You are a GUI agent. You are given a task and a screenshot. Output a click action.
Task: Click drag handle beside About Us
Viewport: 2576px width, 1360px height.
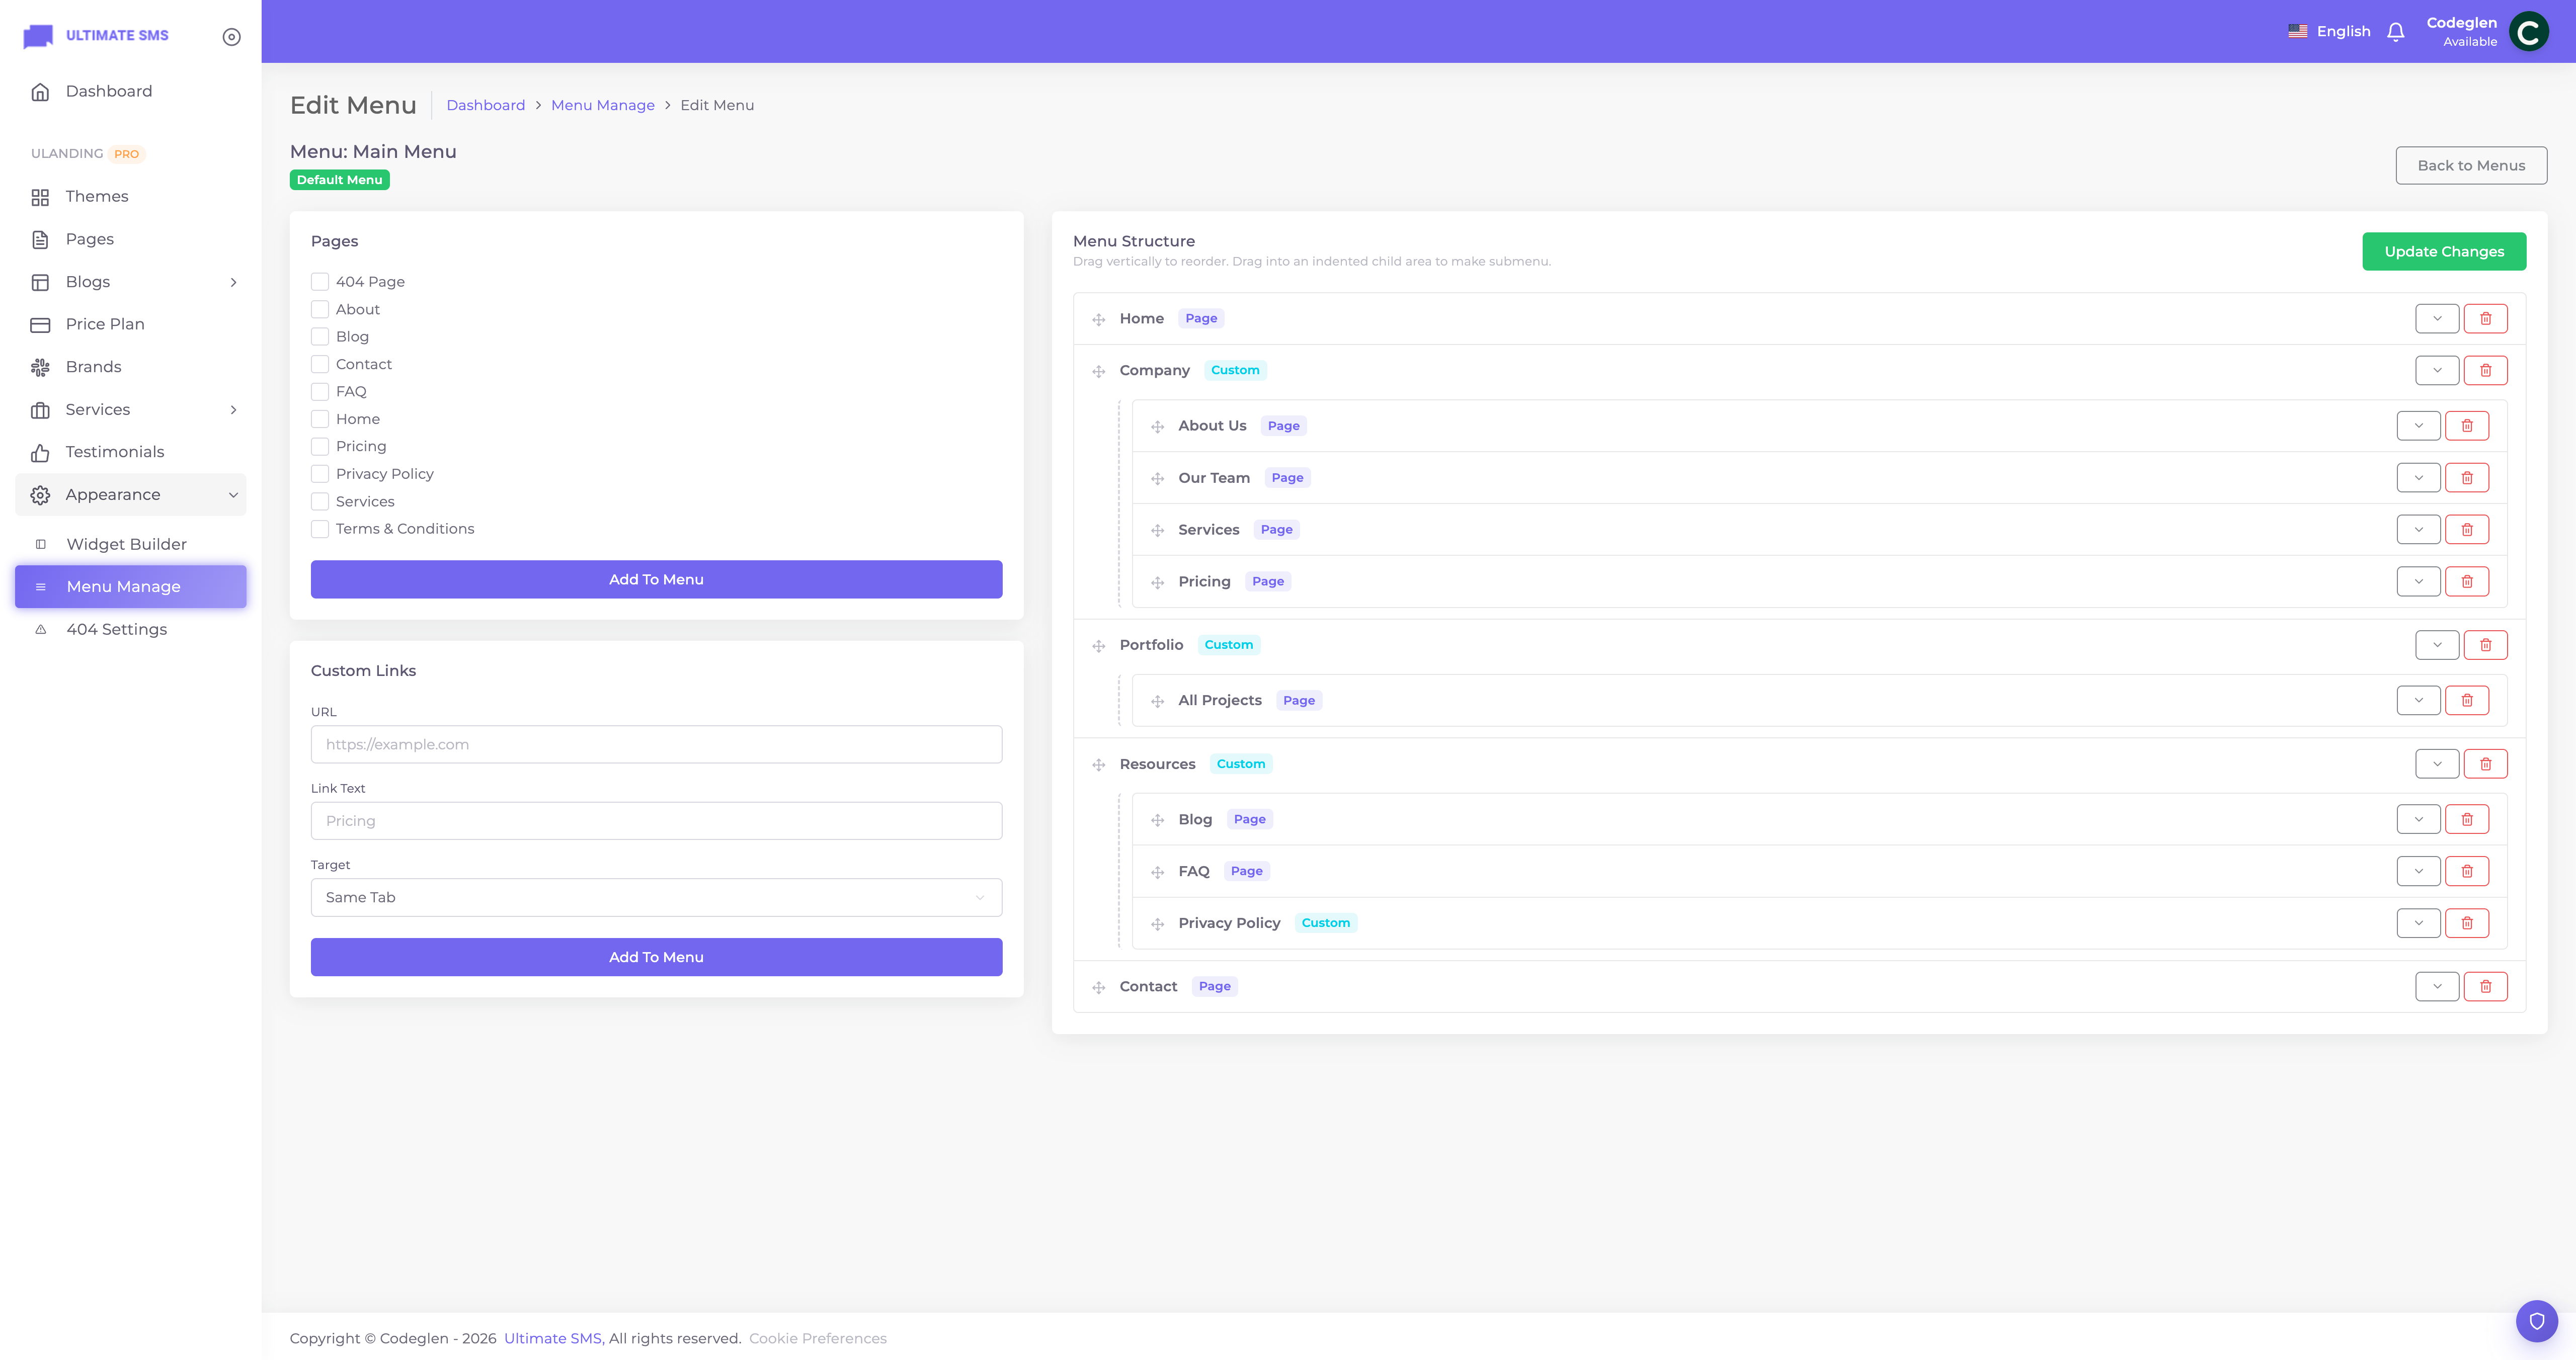coord(1157,427)
